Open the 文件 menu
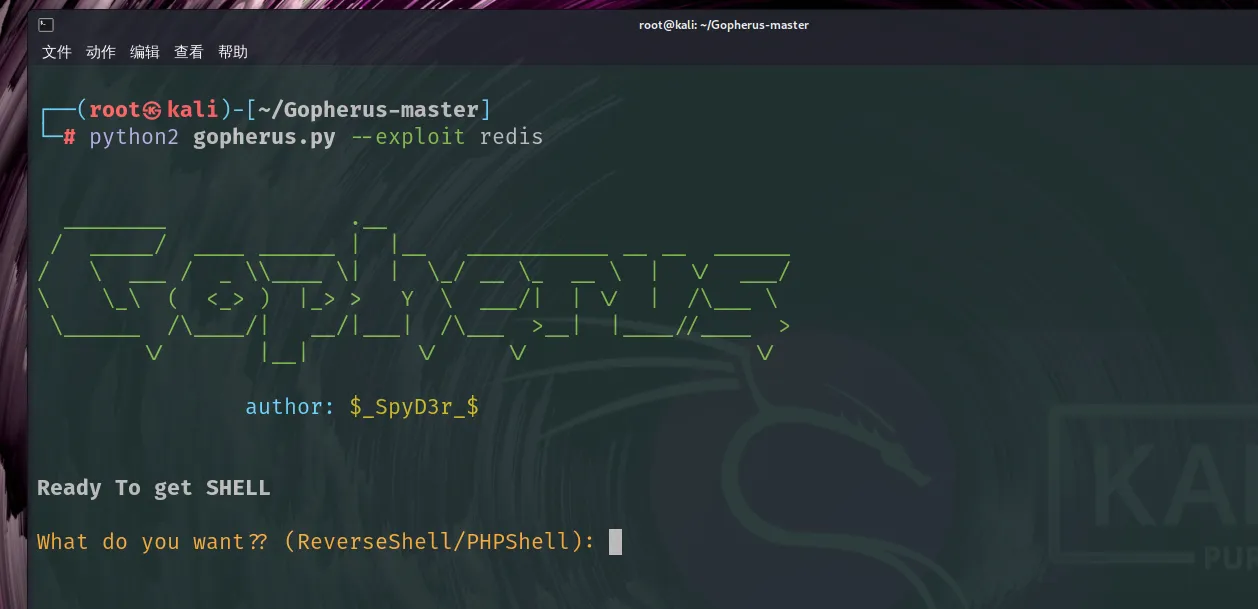The height and width of the screenshot is (609, 1258). click(x=56, y=52)
